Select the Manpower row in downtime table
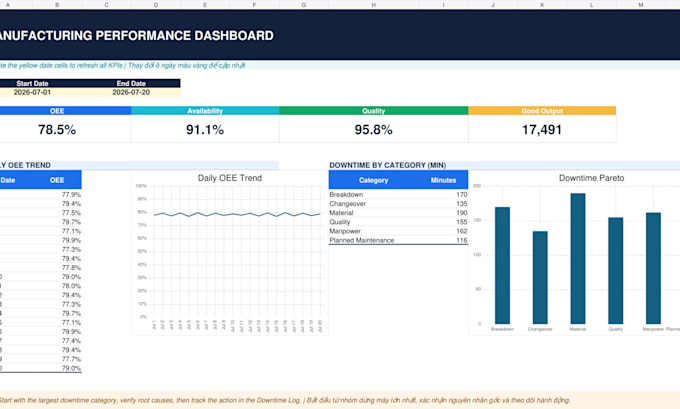Viewport: 680px width, 409px height. [x=398, y=231]
